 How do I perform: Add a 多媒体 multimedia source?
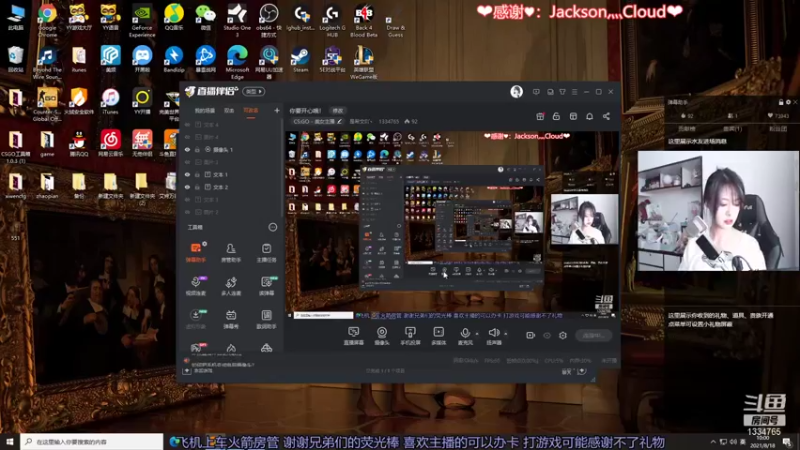coord(438,336)
